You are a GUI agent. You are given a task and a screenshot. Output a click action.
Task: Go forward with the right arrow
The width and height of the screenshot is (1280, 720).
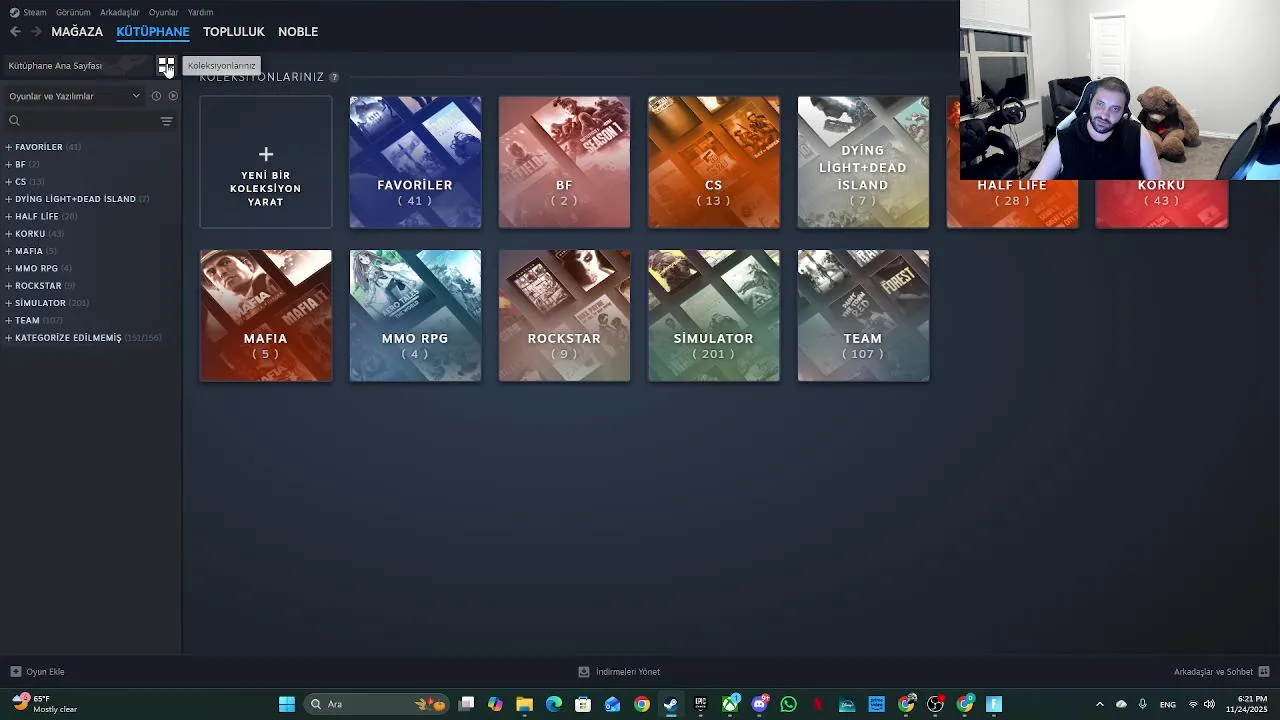[36, 32]
